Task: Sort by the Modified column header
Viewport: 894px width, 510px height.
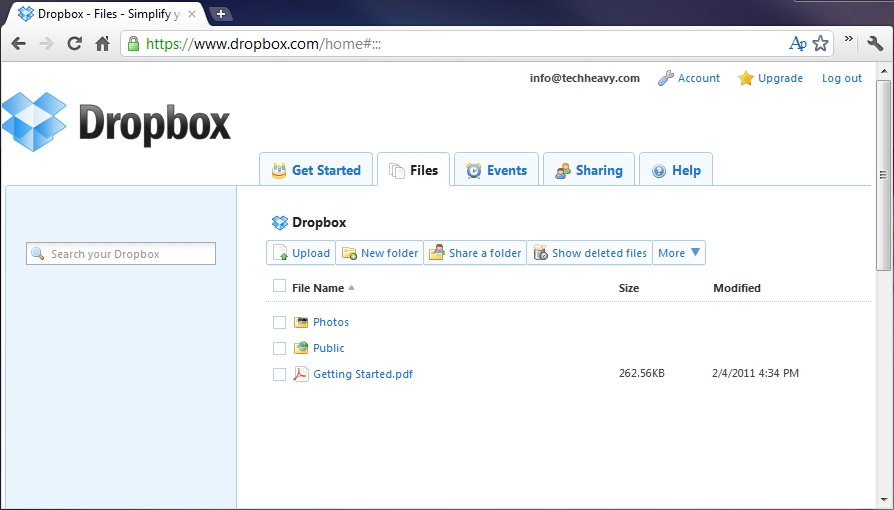Action: pyautogui.click(x=737, y=288)
